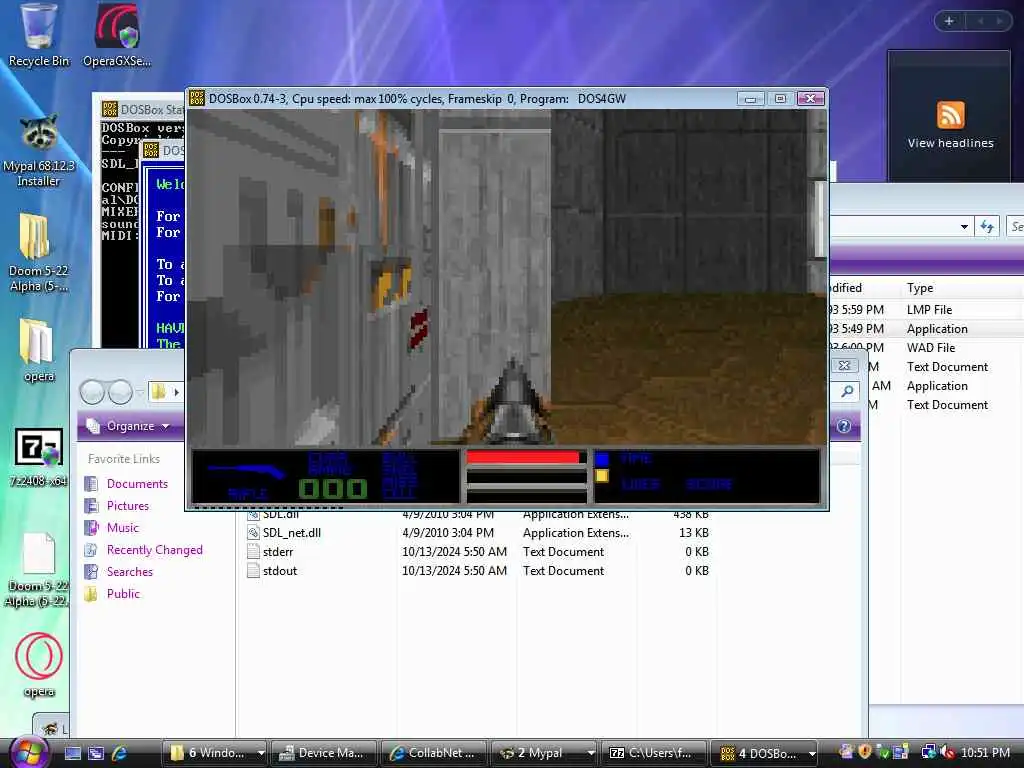
Task: Click the volume tray icon
Action: tap(947, 753)
